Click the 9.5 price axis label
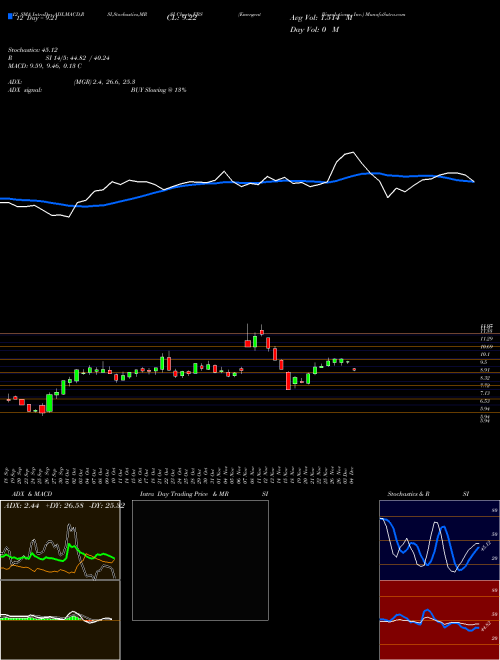Screen dimensions: 500x660 click(484, 362)
